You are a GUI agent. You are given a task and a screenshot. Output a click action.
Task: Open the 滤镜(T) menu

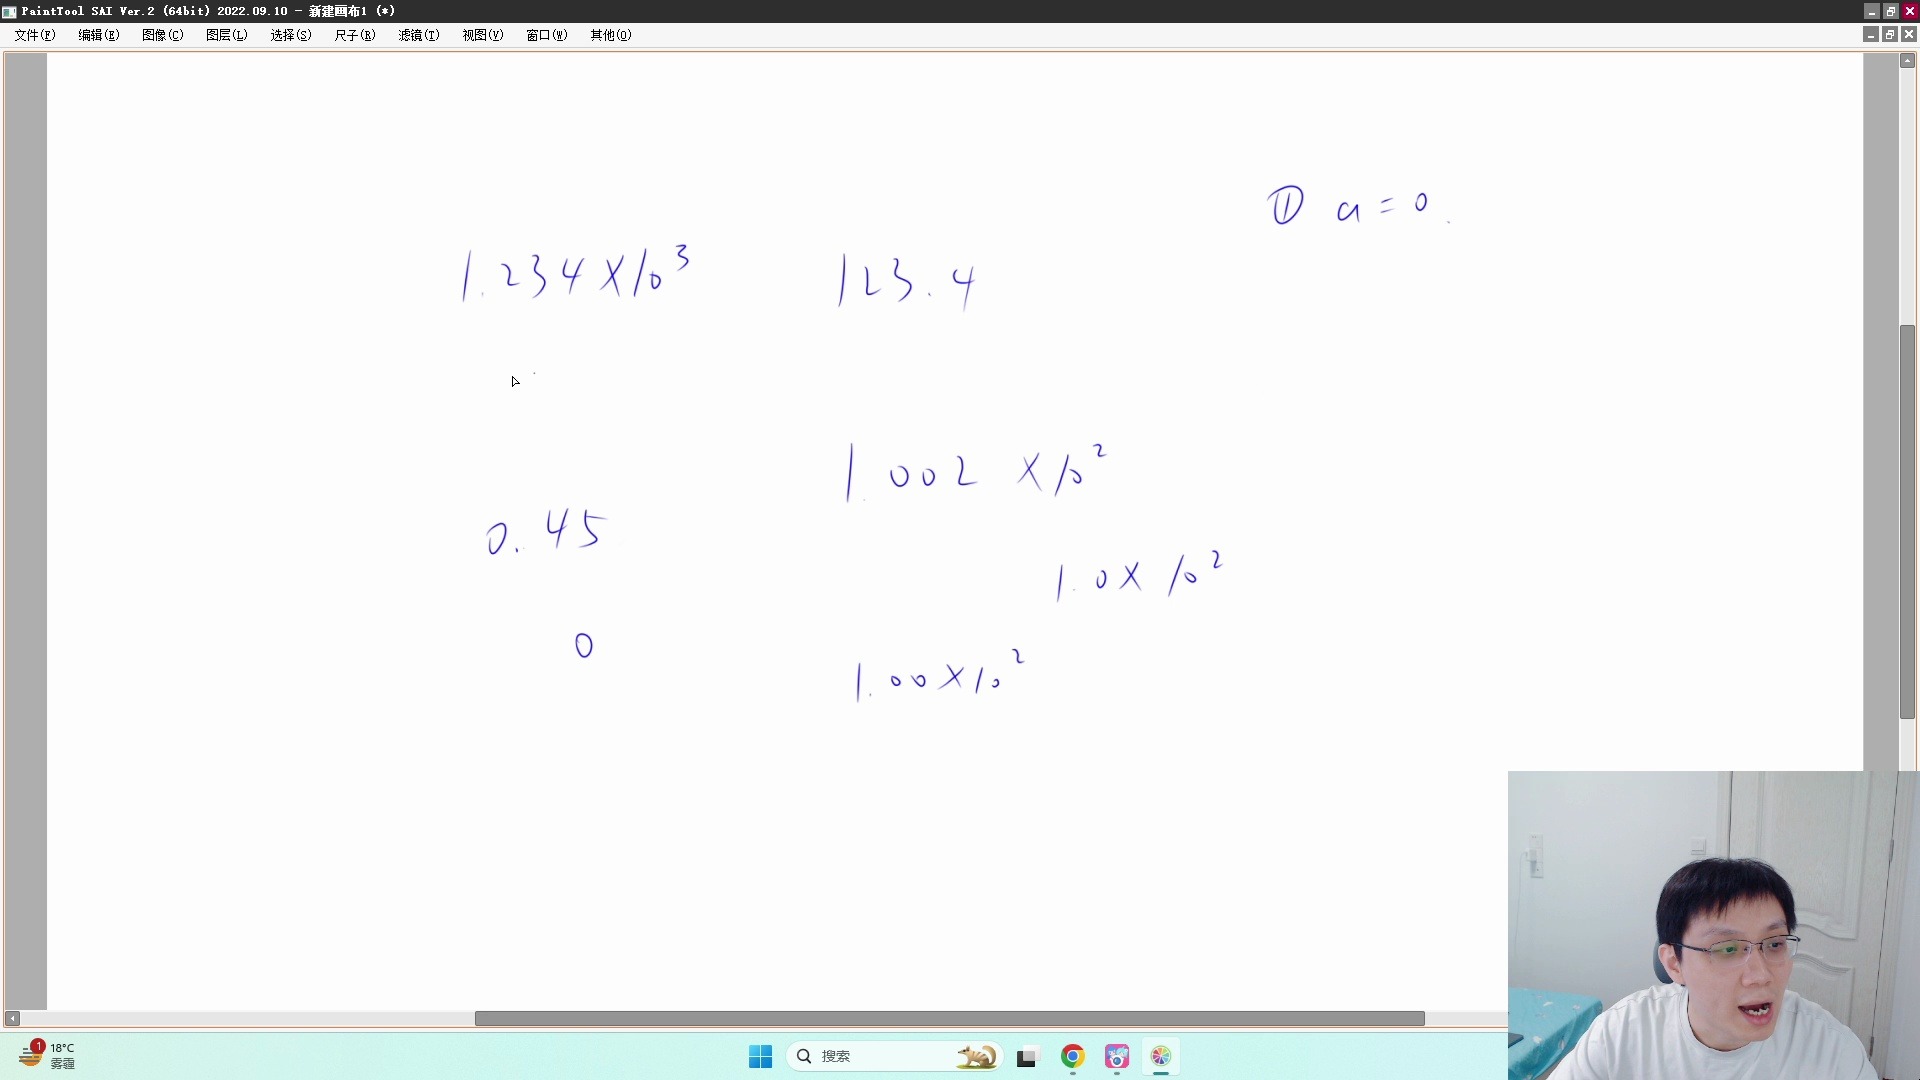click(x=419, y=35)
